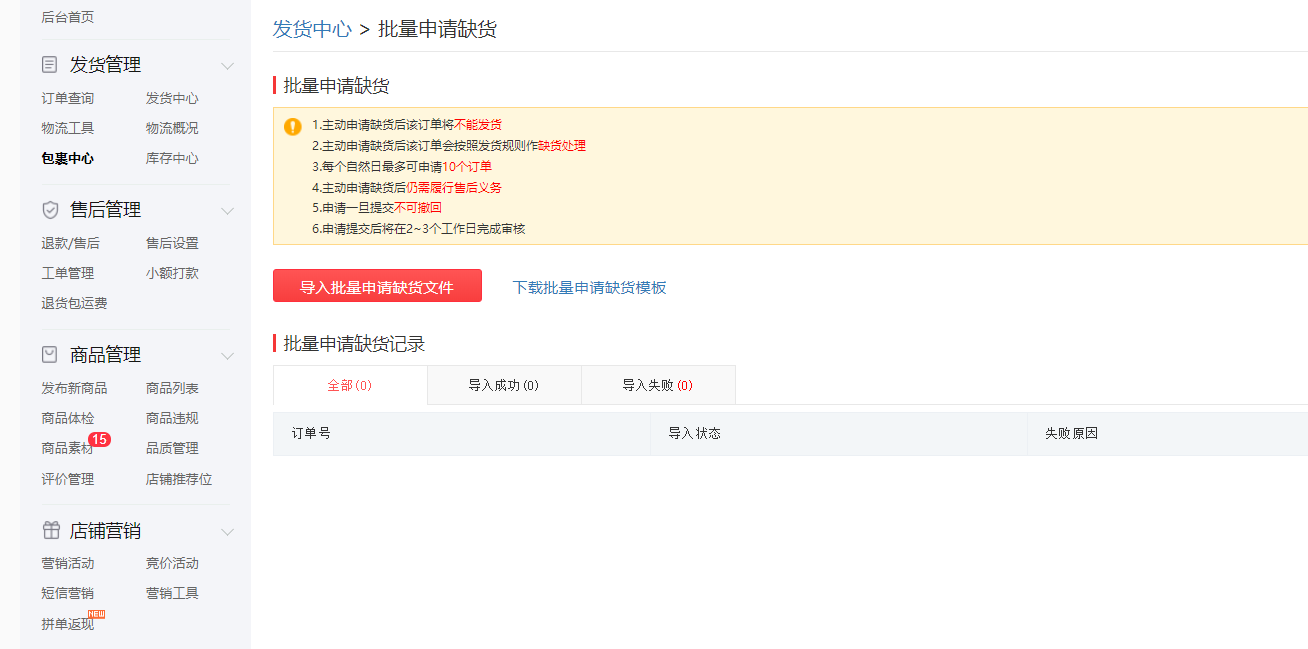1308x649 pixels.
Task: Open 店铺推荐位 menu item
Action: [179, 479]
